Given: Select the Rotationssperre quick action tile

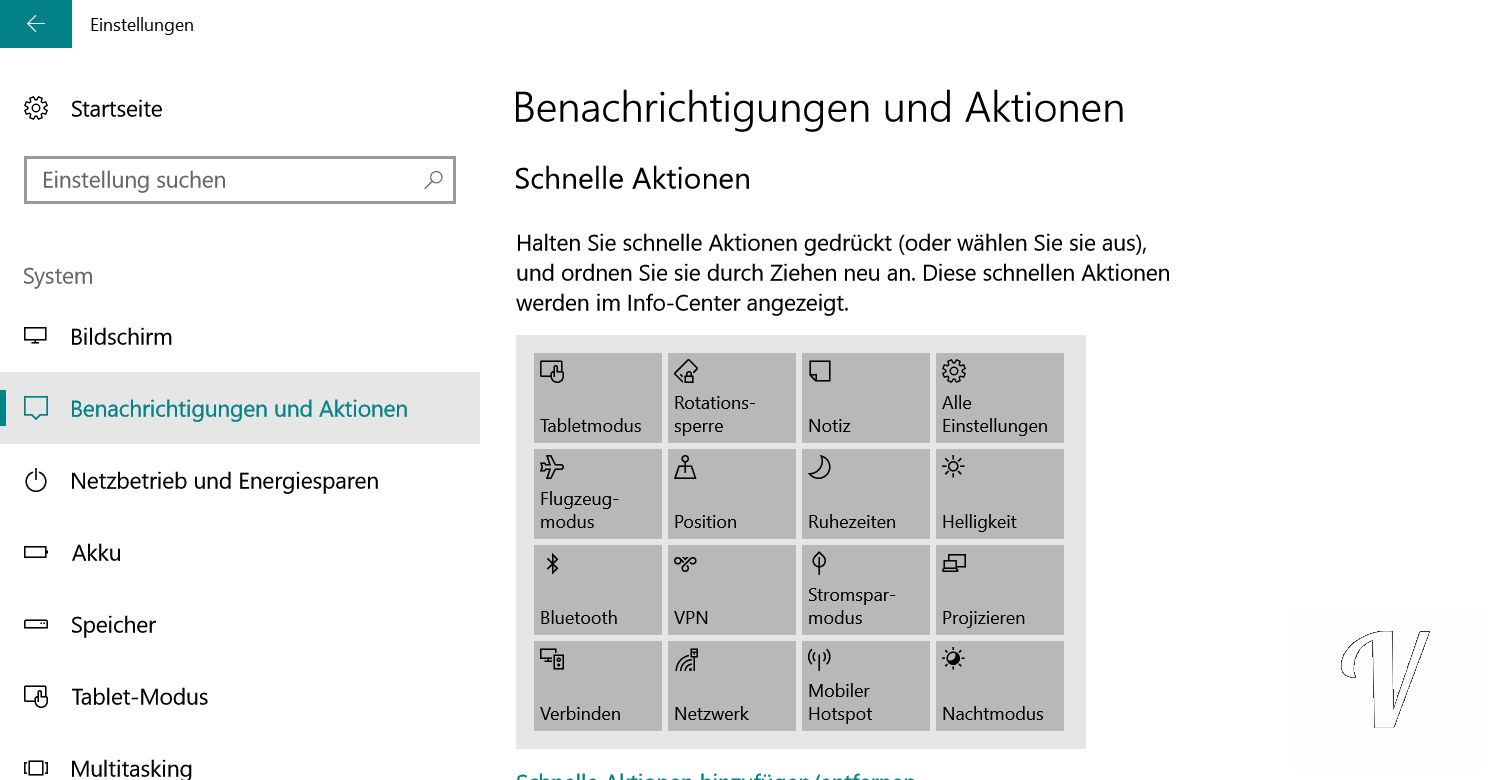Looking at the screenshot, I should 731,397.
